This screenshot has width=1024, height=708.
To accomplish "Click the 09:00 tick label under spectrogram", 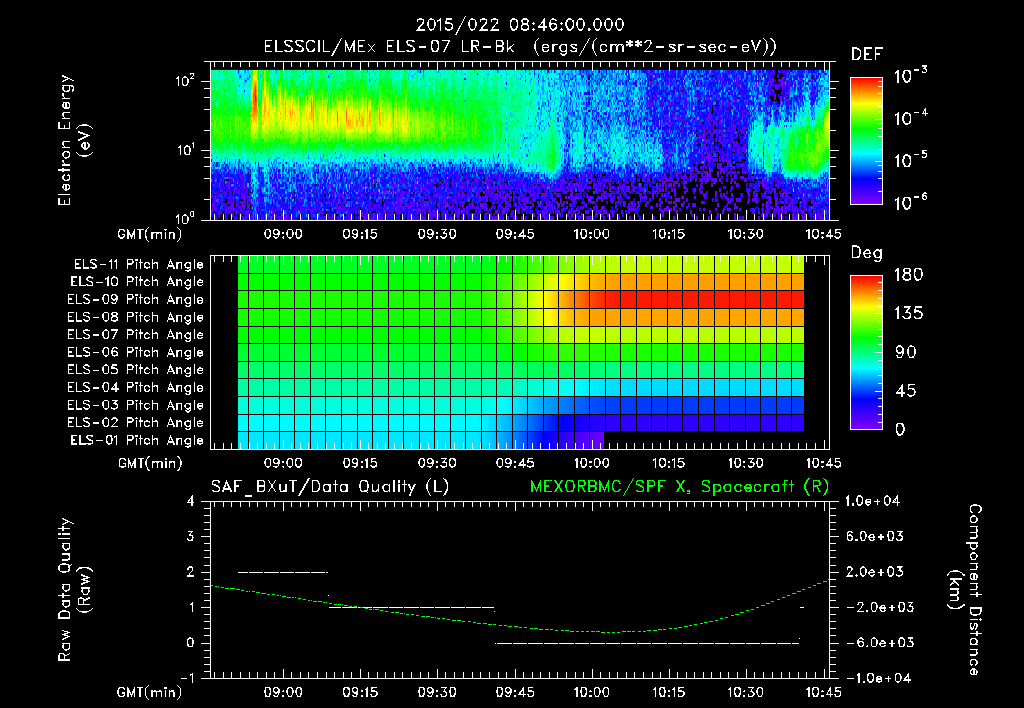I will pos(283,234).
